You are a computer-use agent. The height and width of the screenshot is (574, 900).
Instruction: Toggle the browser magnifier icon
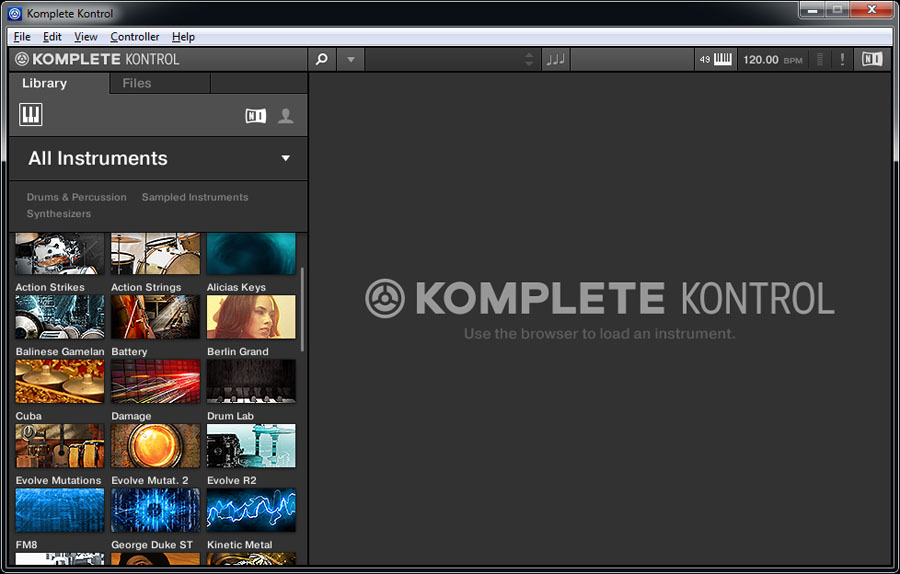(321, 59)
